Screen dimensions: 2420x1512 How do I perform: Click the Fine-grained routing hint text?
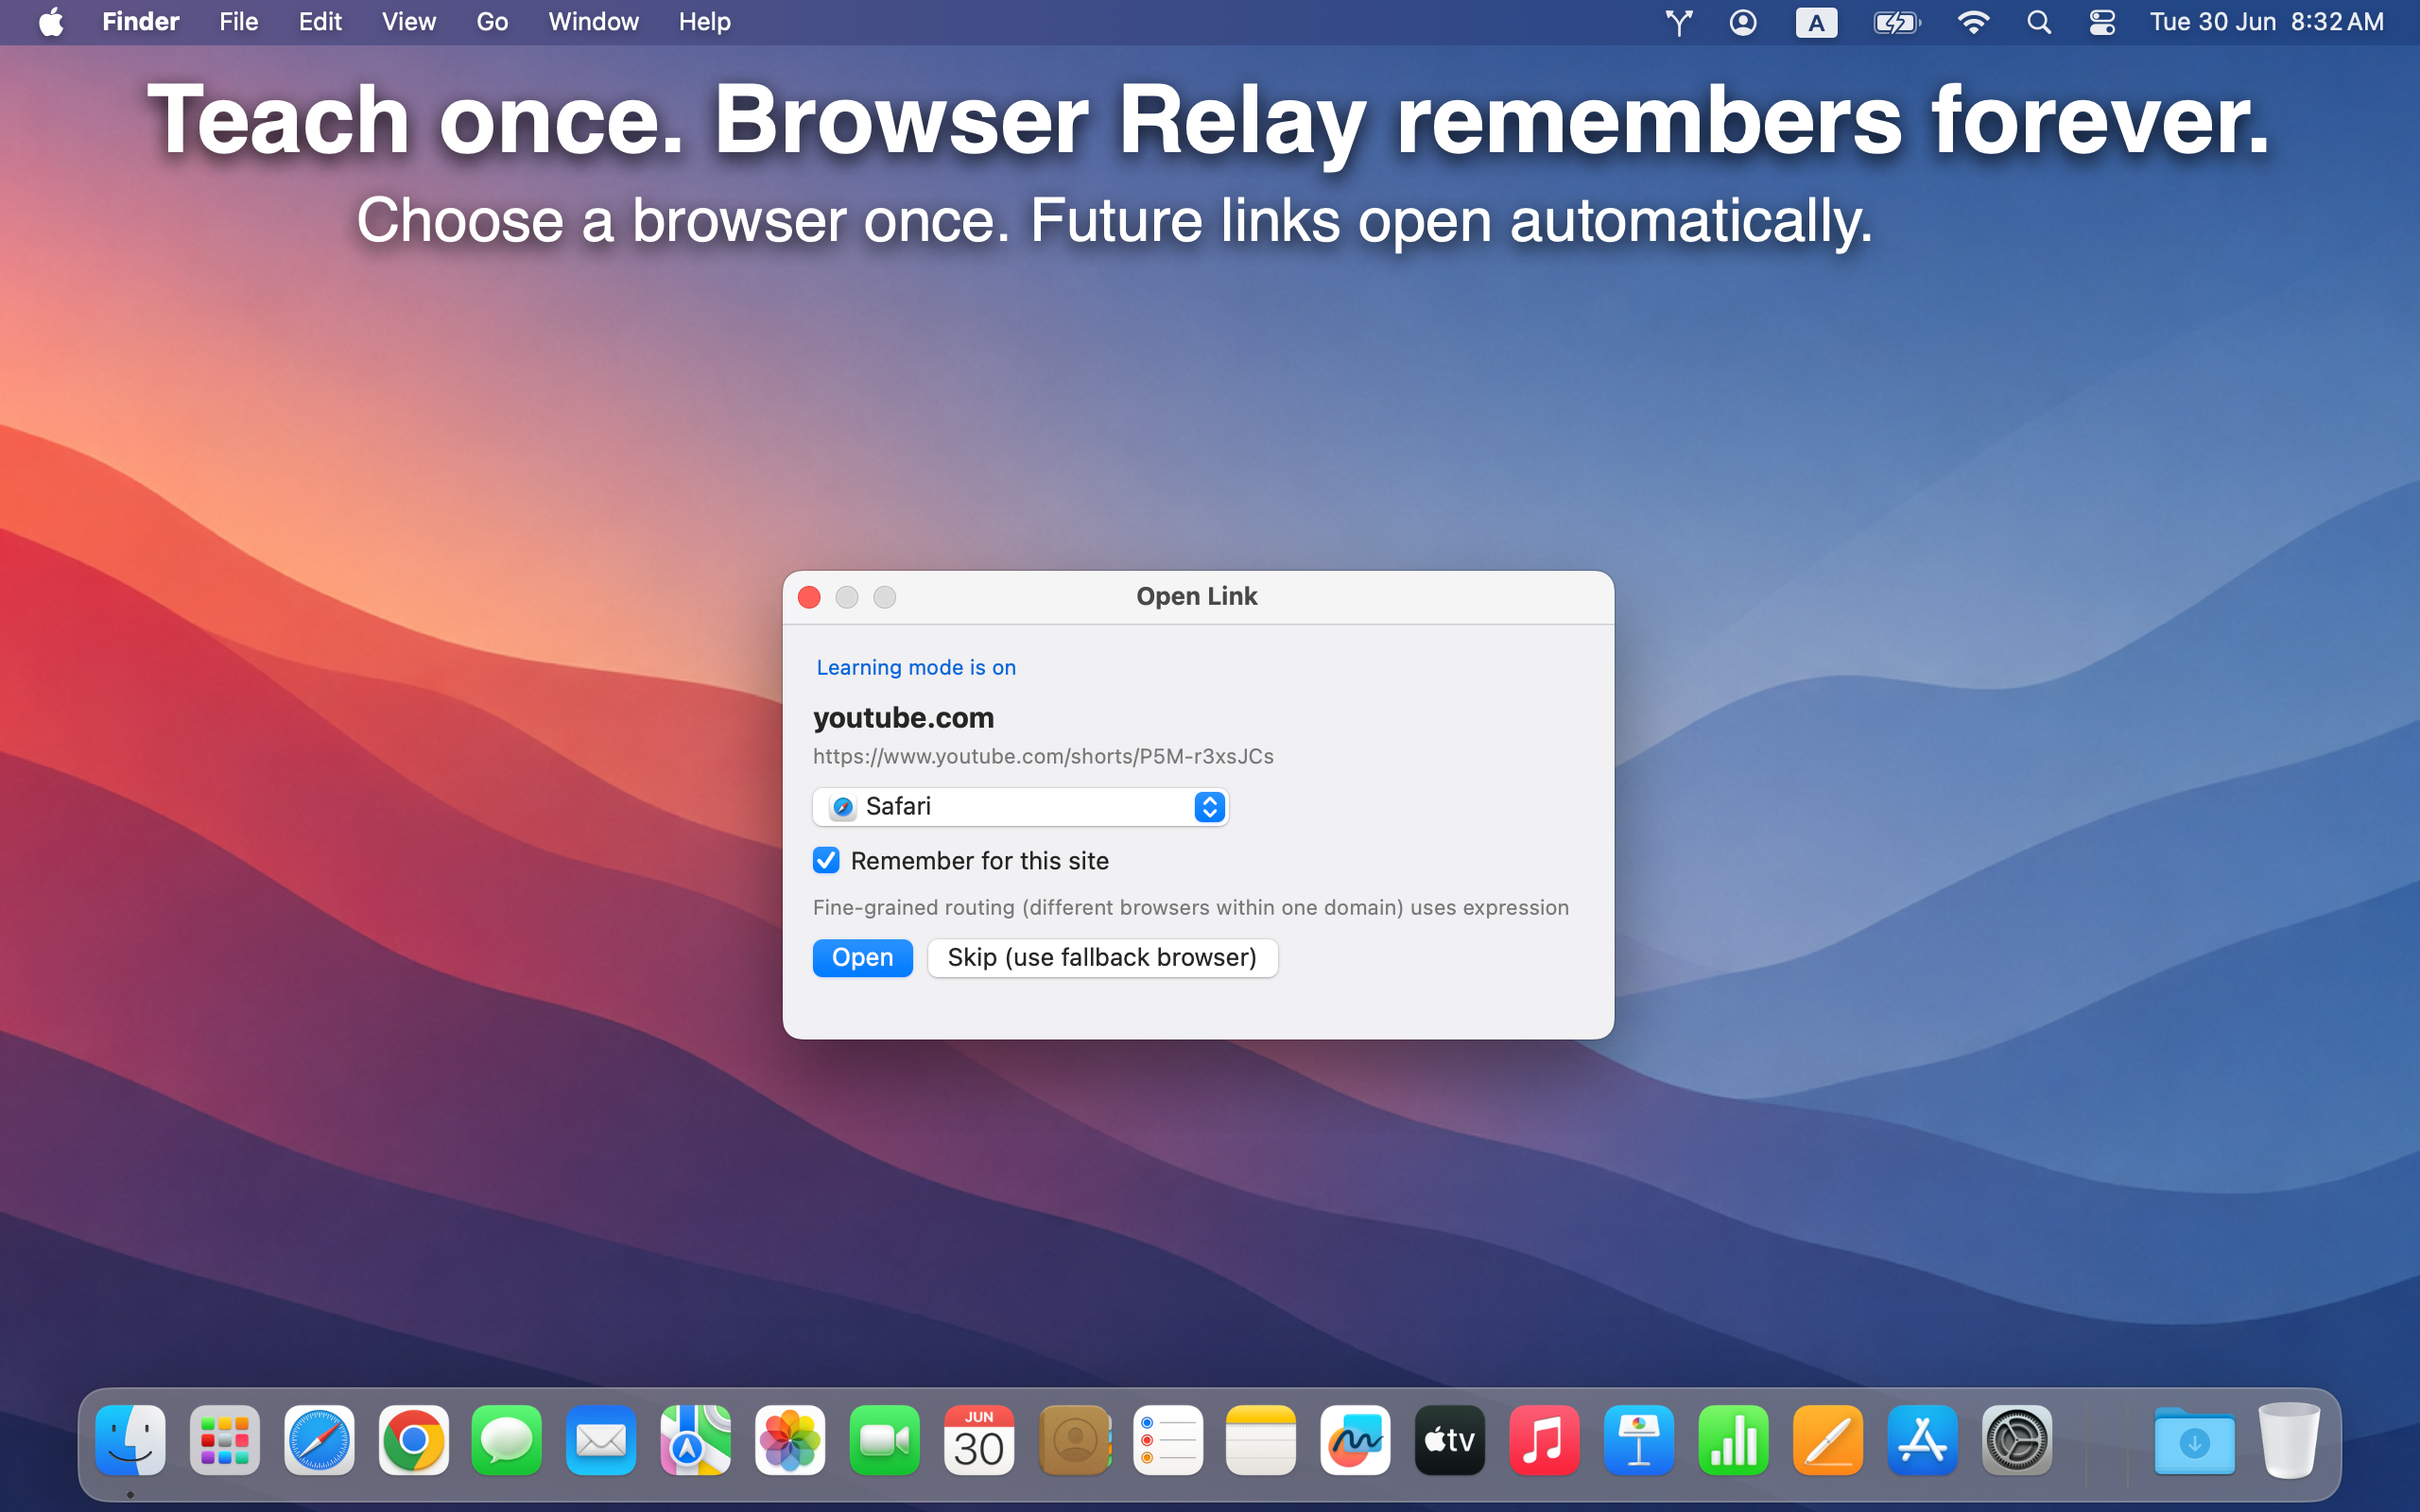(x=1190, y=907)
